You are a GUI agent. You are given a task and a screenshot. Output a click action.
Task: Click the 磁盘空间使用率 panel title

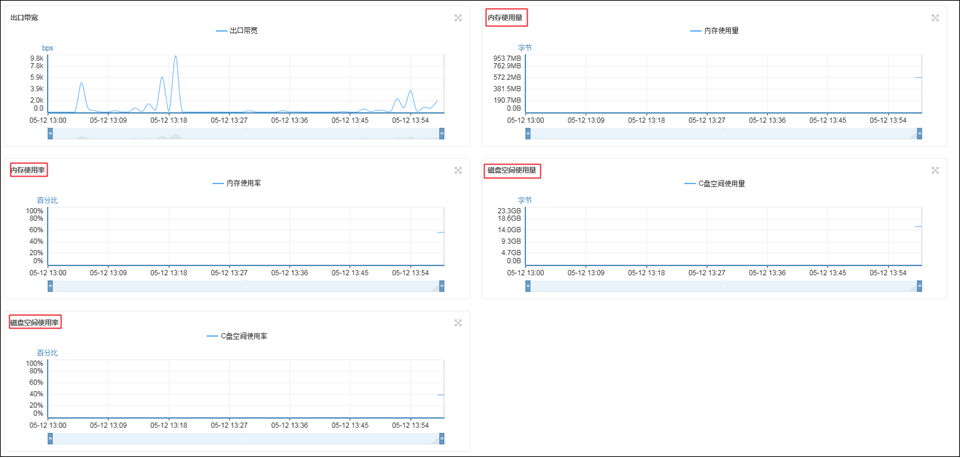35,322
